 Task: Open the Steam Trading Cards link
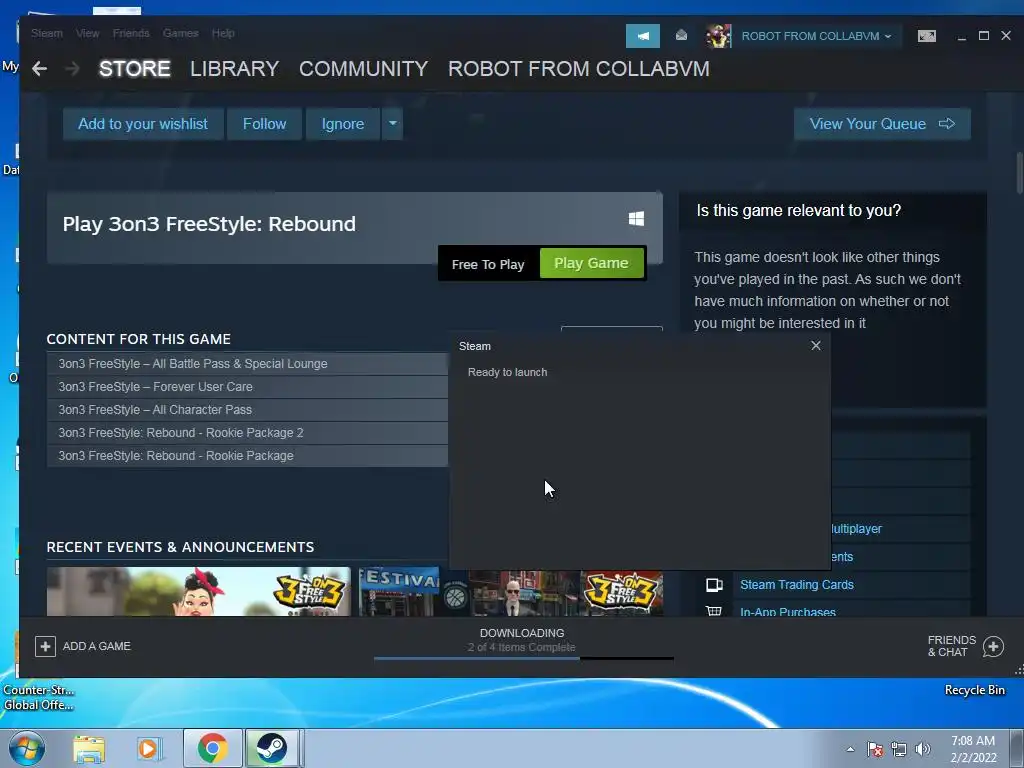797,584
